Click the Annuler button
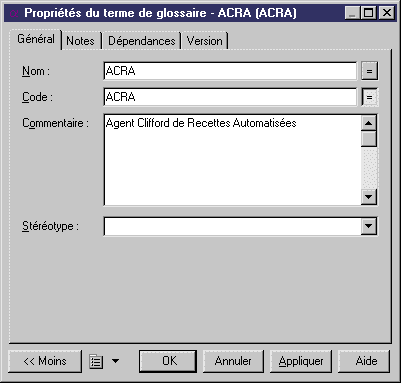This screenshot has height=383, width=401. [x=233, y=361]
